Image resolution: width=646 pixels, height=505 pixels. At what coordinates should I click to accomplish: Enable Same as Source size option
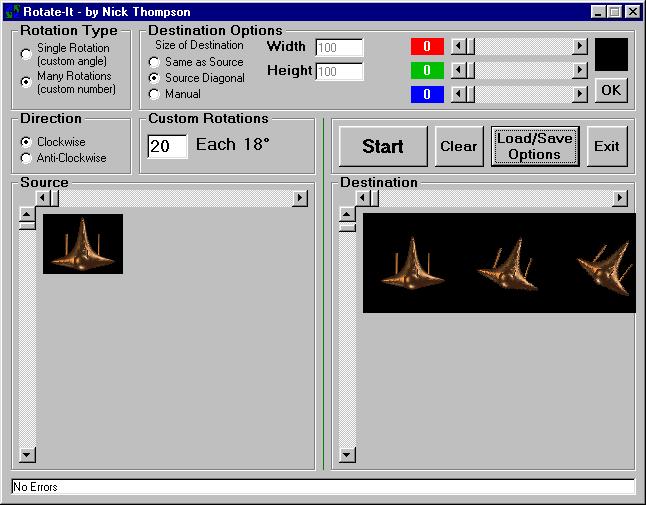(x=154, y=62)
